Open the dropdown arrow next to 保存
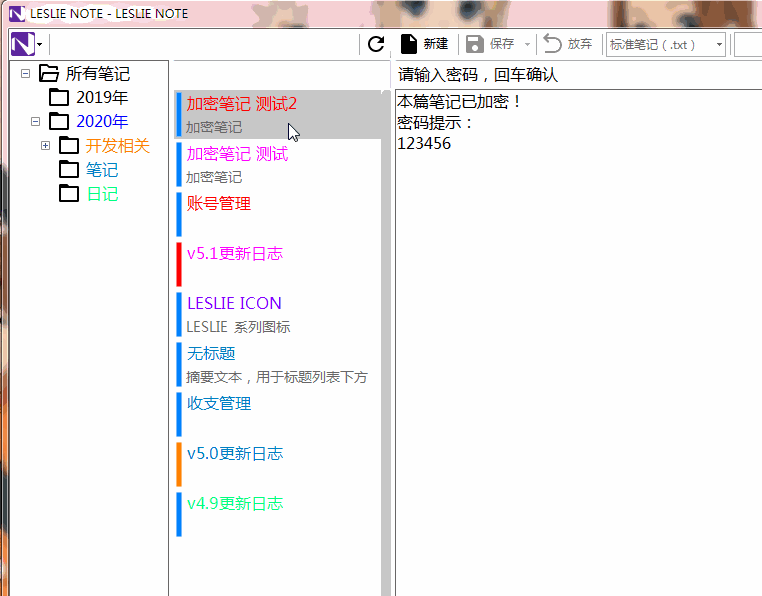This screenshot has height=596, width=762. [x=527, y=45]
